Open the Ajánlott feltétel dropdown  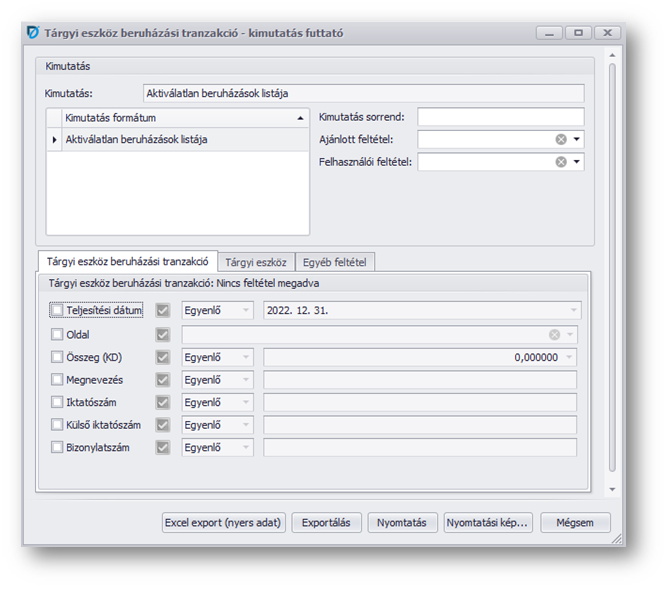(x=577, y=139)
